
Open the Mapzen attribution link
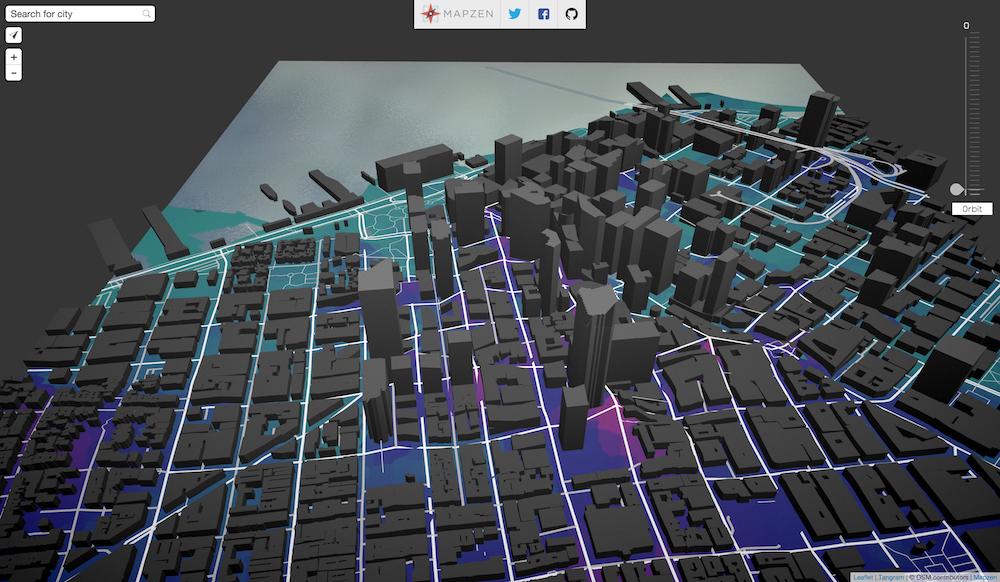[985, 577]
